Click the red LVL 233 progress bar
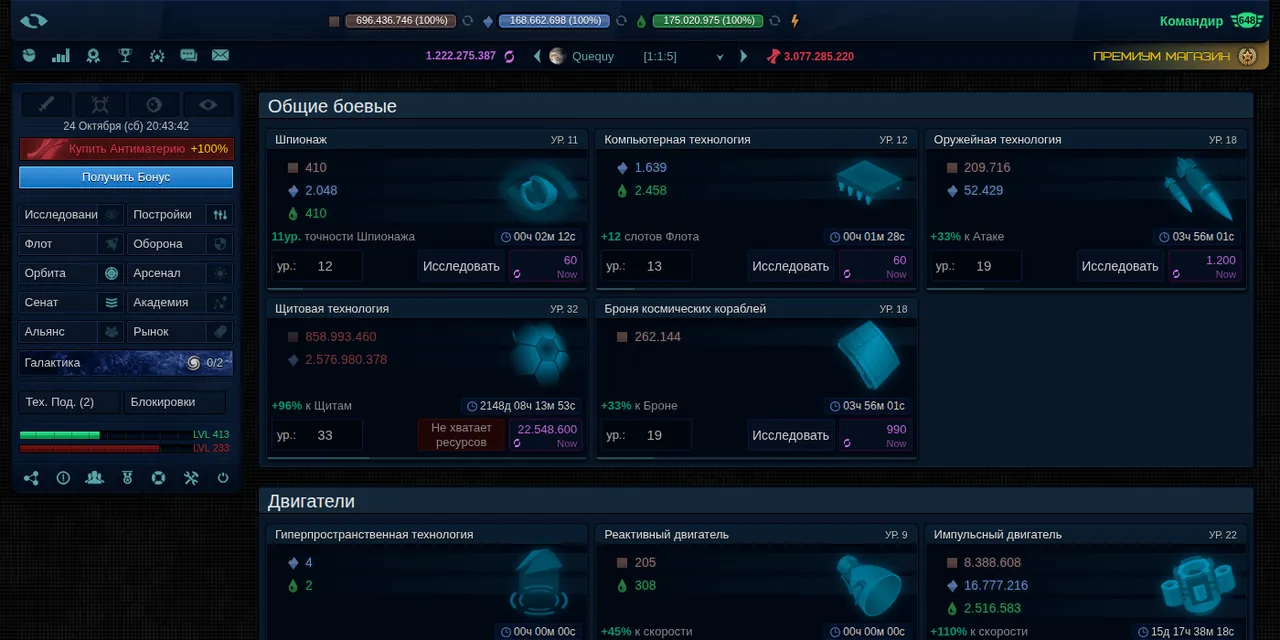Screen dimensions: 1280x640 coord(126,448)
